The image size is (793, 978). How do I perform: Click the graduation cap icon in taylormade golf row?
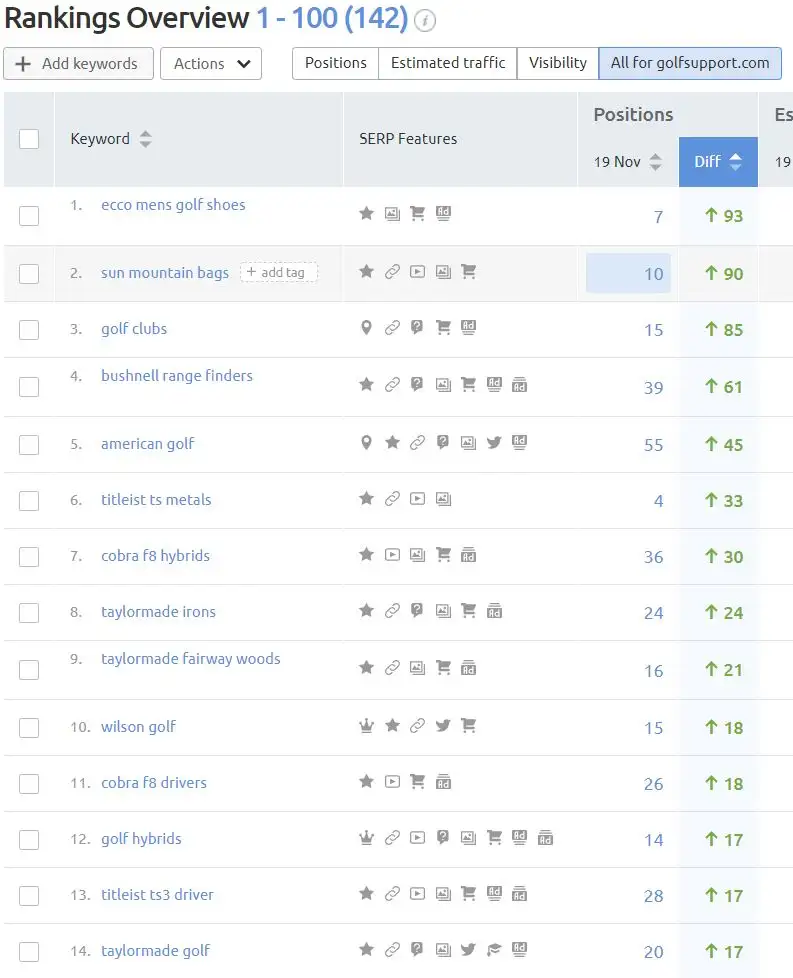click(494, 949)
